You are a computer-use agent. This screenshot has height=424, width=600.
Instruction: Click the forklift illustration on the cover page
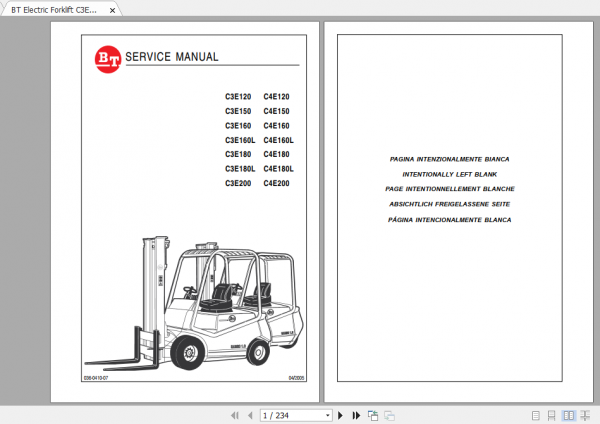[194, 303]
